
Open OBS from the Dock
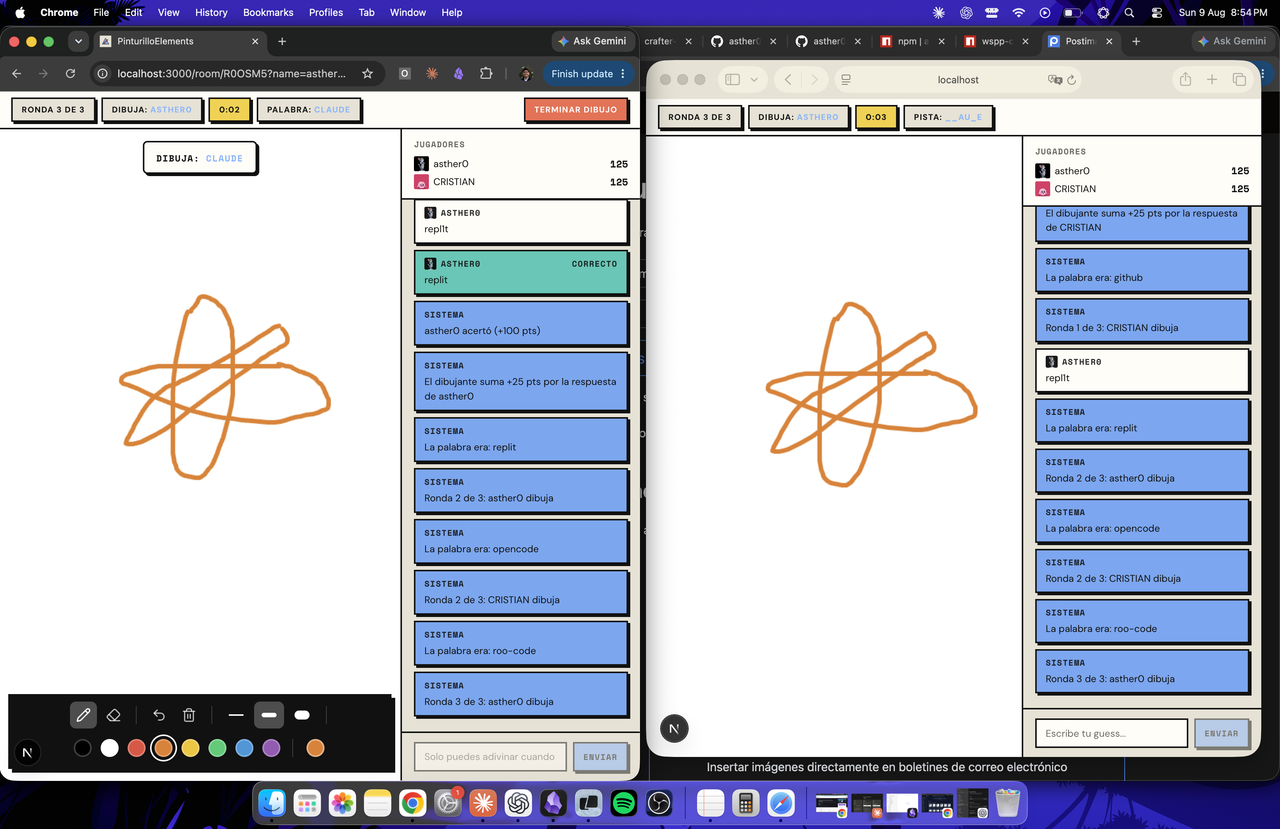pyautogui.click(x=659, y=802)
